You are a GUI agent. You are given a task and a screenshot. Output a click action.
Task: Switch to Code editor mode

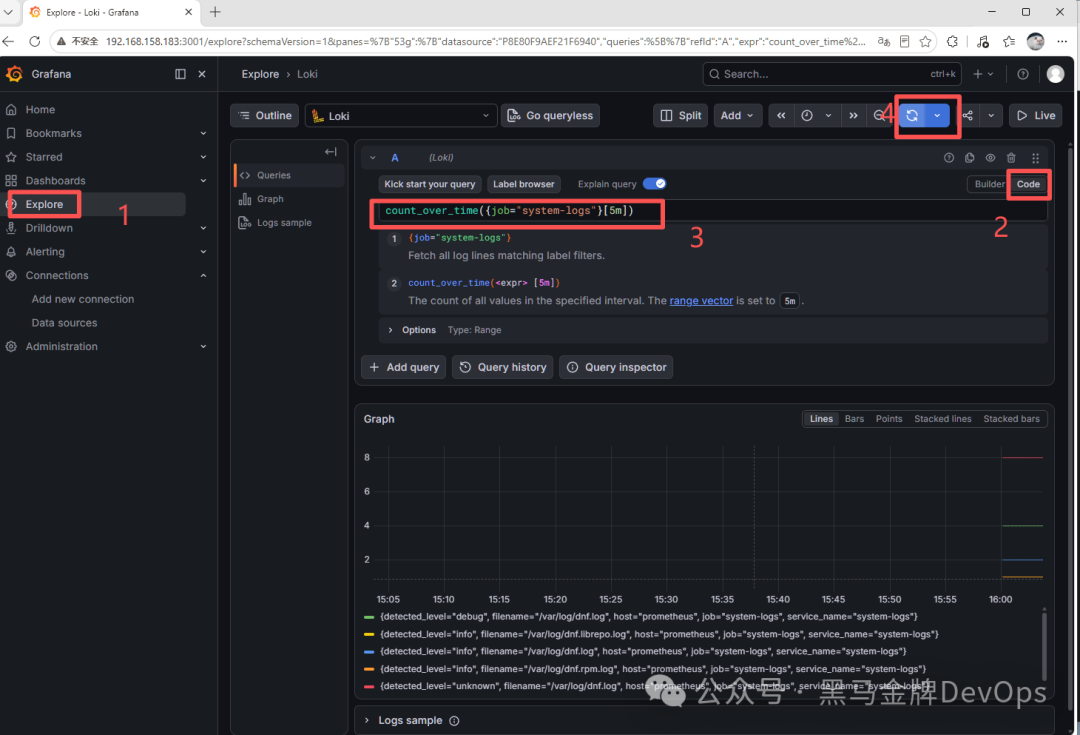tap(1028, 184)
